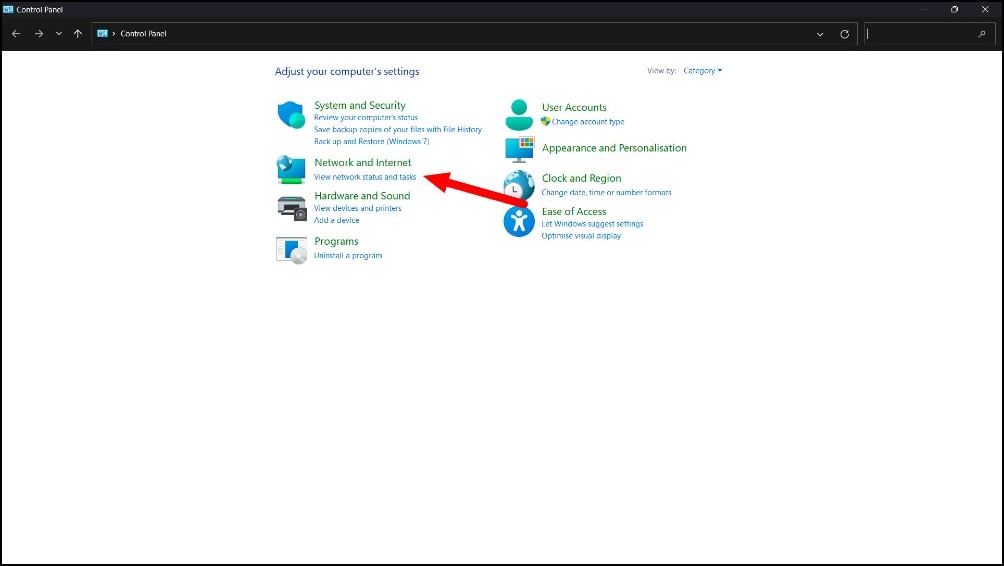Open Programs heading link

point(336,241)
